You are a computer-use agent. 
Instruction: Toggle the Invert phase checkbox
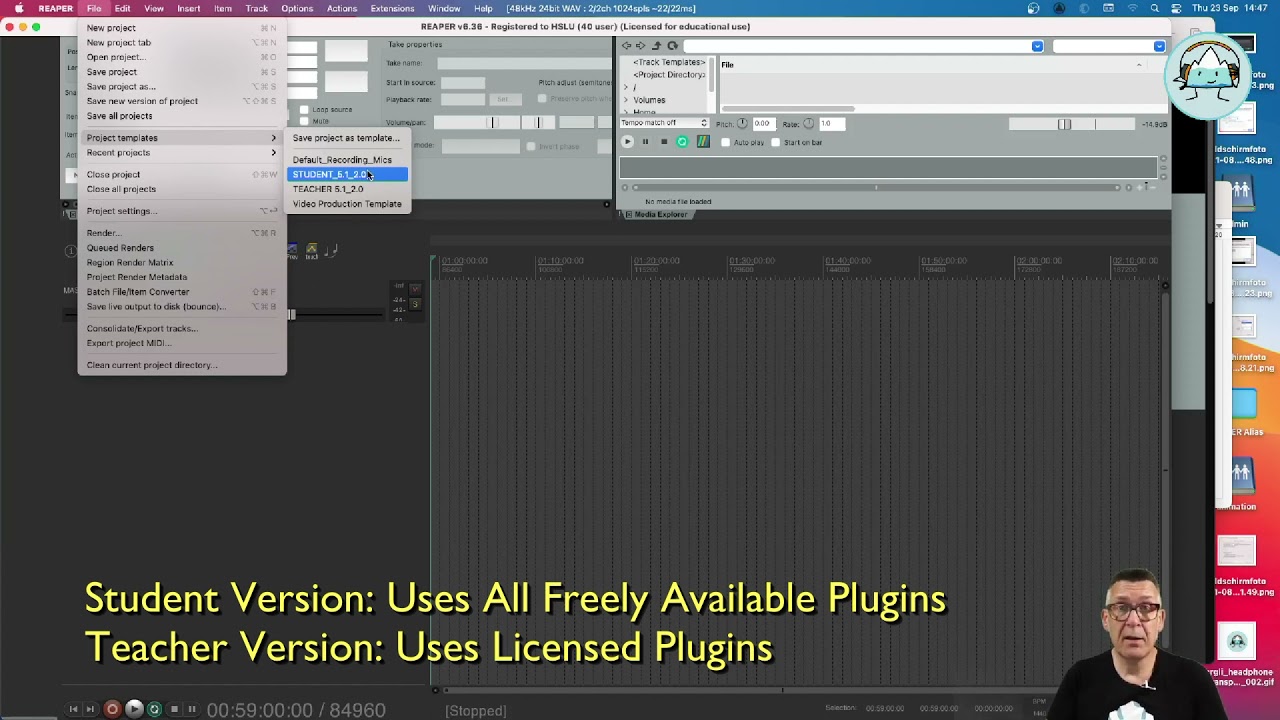tap(531, 146)
